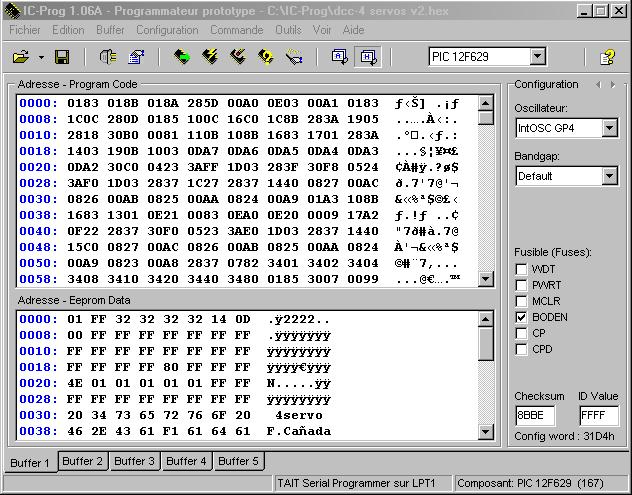This screenshot has height=495, width=632.
Task: Enable the PWRT fuse checkbox
Action: pyautogui.click(x=521, y=285)
